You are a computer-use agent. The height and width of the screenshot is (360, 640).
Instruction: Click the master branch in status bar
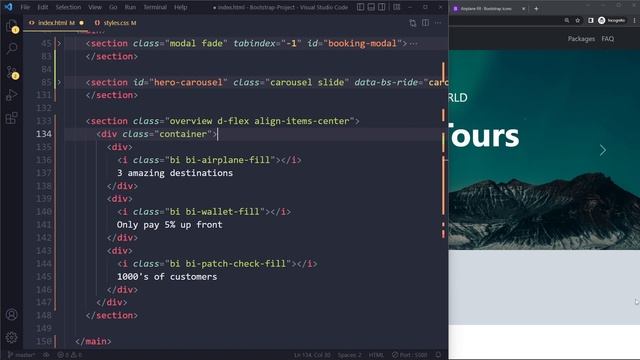tap(22, 355)
